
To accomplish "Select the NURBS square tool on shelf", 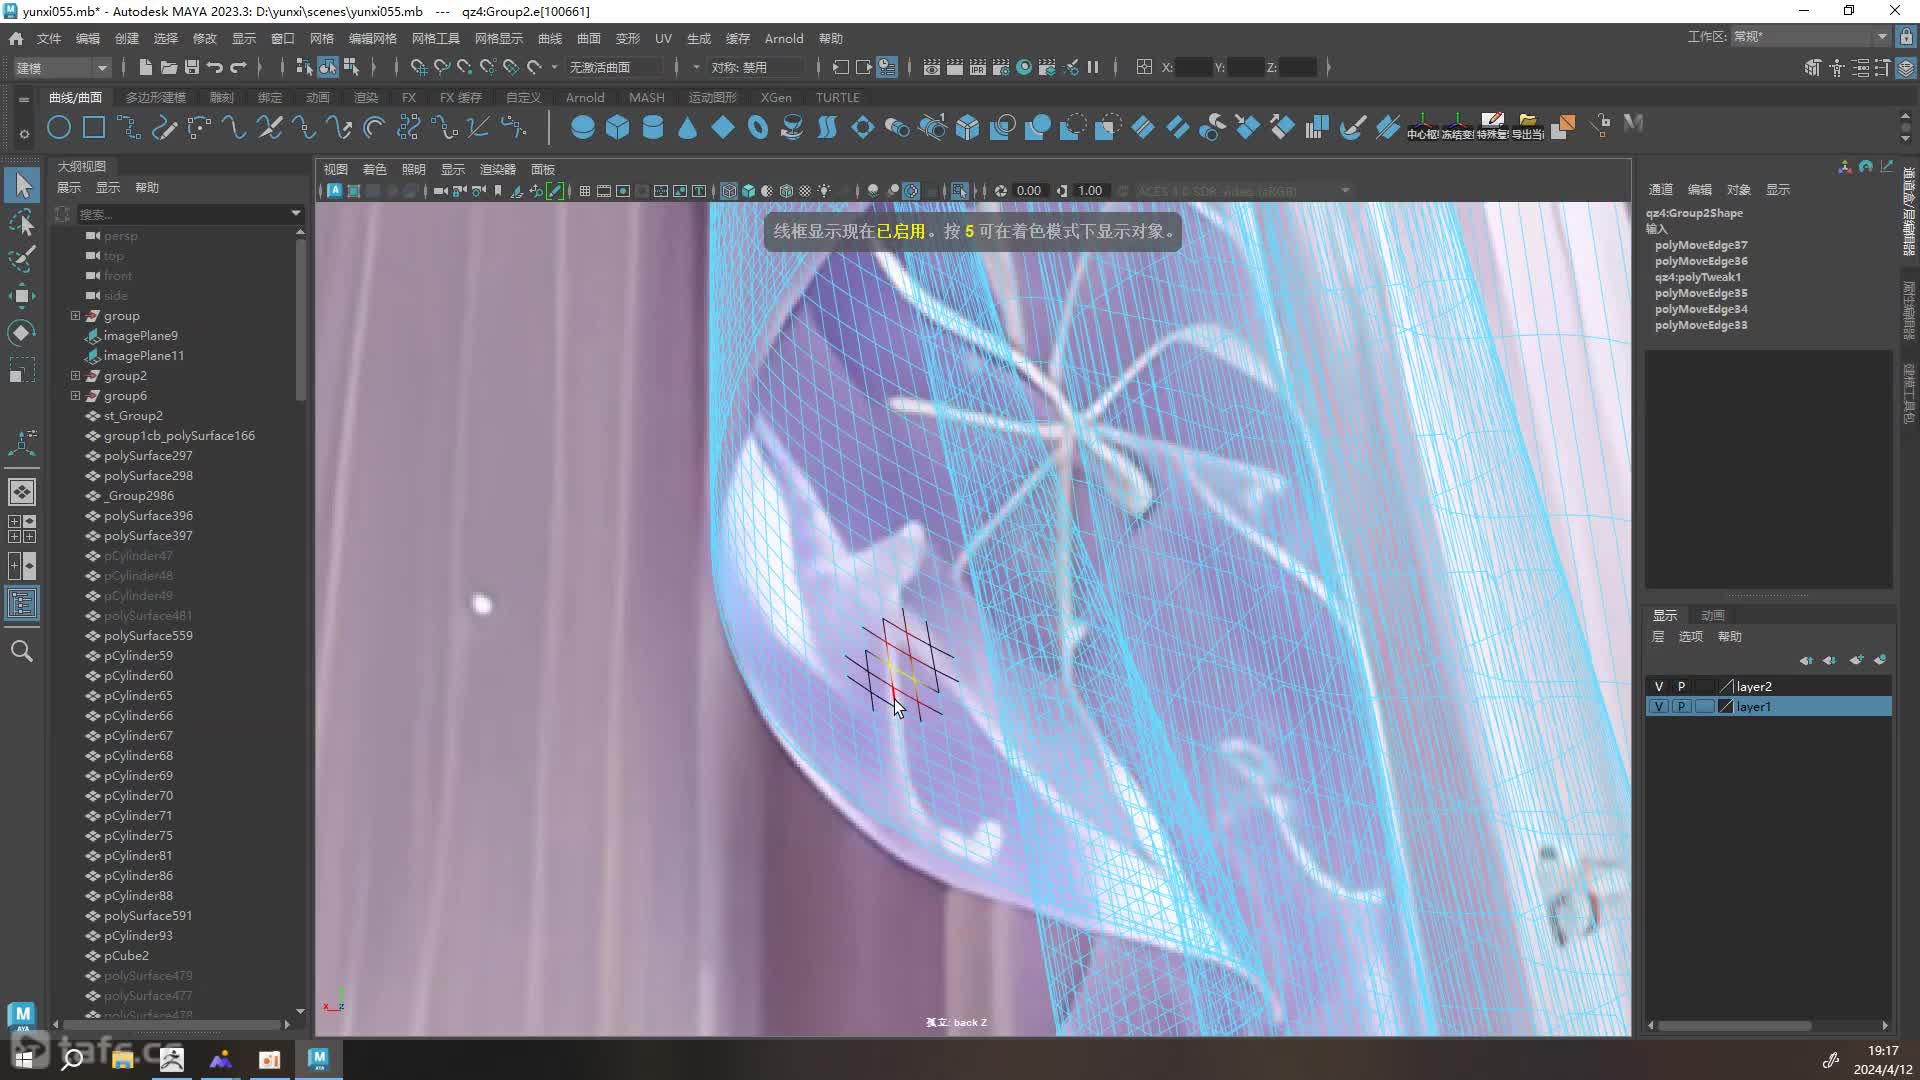I will [94, 127].
